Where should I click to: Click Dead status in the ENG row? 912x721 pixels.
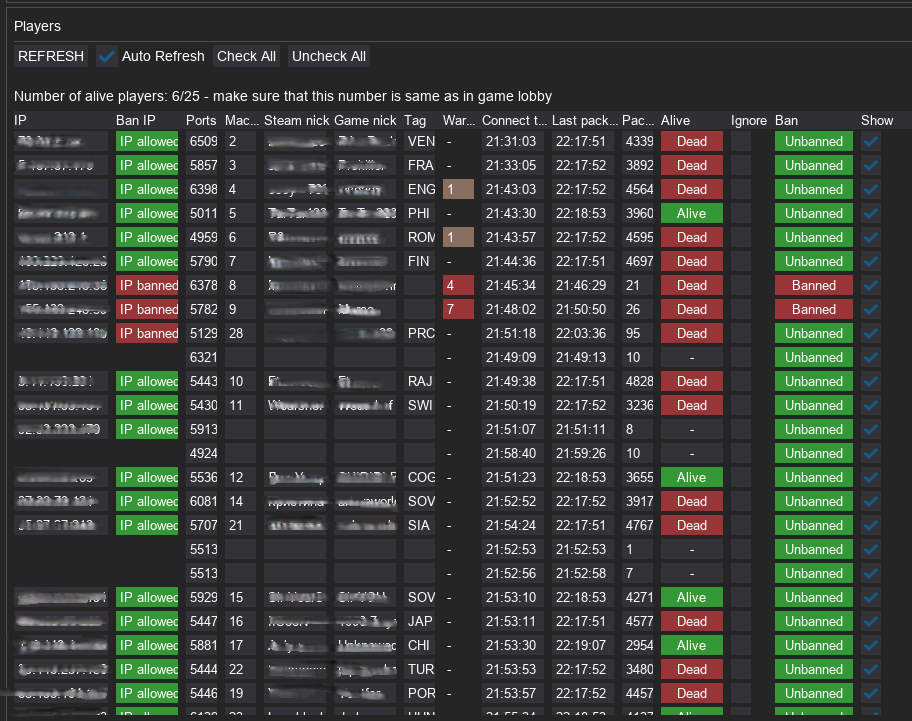691,189
